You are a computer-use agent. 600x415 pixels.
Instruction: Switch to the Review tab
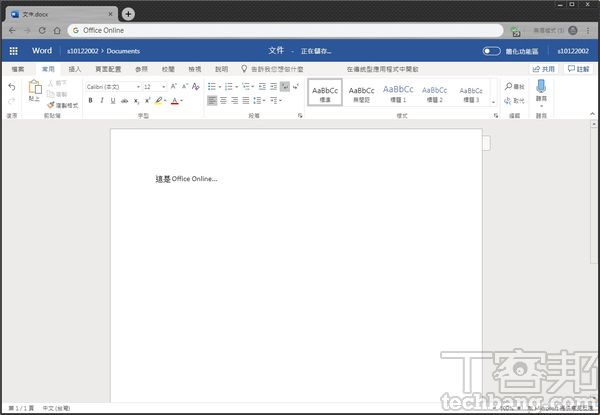pyautogui.click(x=168, y=69)
